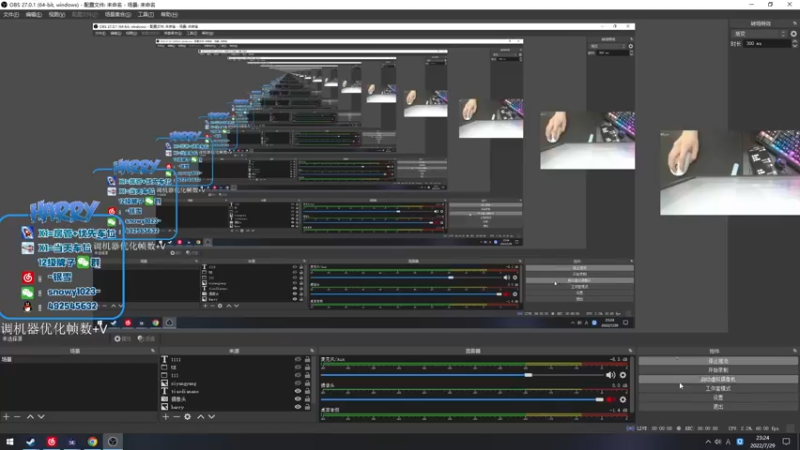The width and height of the screenshot is (800, 450).
Task: Open Google Chrome from the taskbar
Action: (92, 442)
